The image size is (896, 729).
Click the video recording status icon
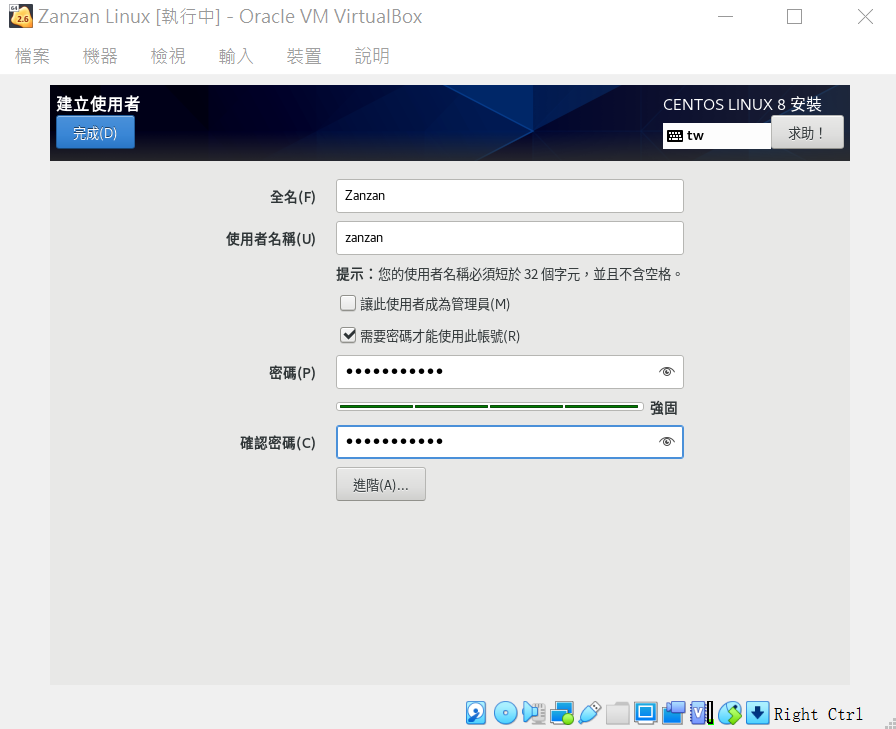coord(674,713)
